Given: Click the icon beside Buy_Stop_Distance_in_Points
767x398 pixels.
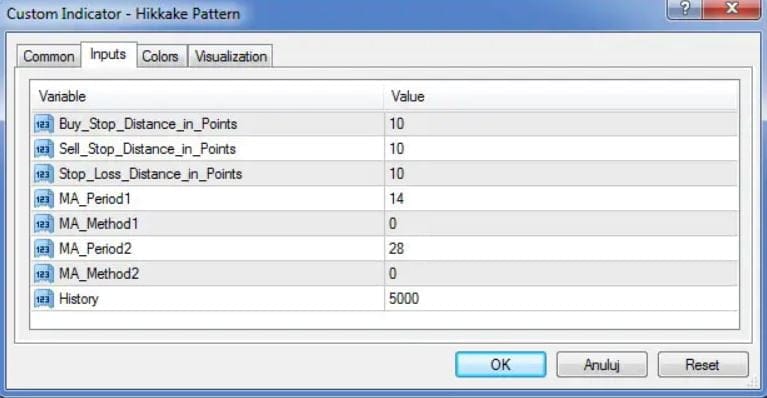Looking at the screenshot, I should tap(44, 124).
